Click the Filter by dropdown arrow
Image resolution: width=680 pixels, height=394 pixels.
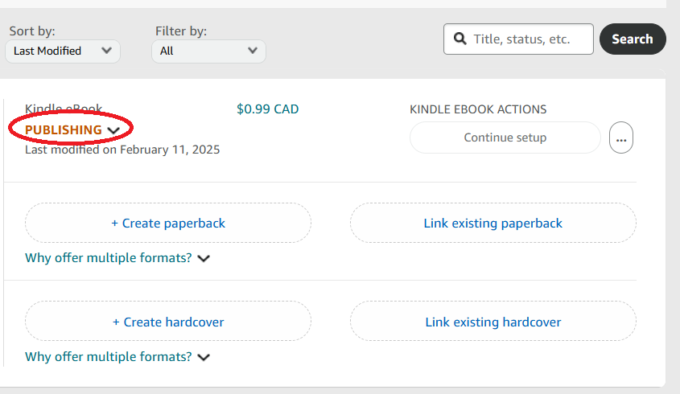click(x=252, y=51)
